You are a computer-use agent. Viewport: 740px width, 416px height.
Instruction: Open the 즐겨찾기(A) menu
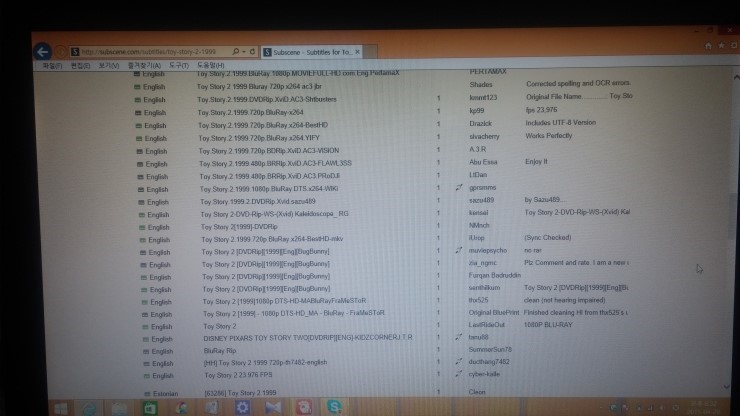(x=144, y=66)
